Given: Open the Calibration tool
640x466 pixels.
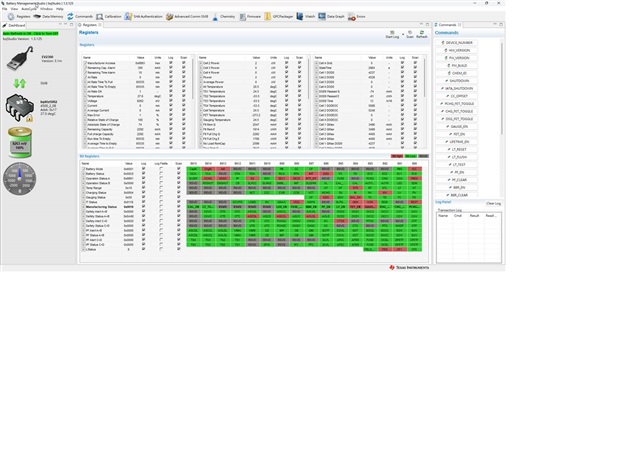Looking at the screenshot, I should (x=109, y=17).
